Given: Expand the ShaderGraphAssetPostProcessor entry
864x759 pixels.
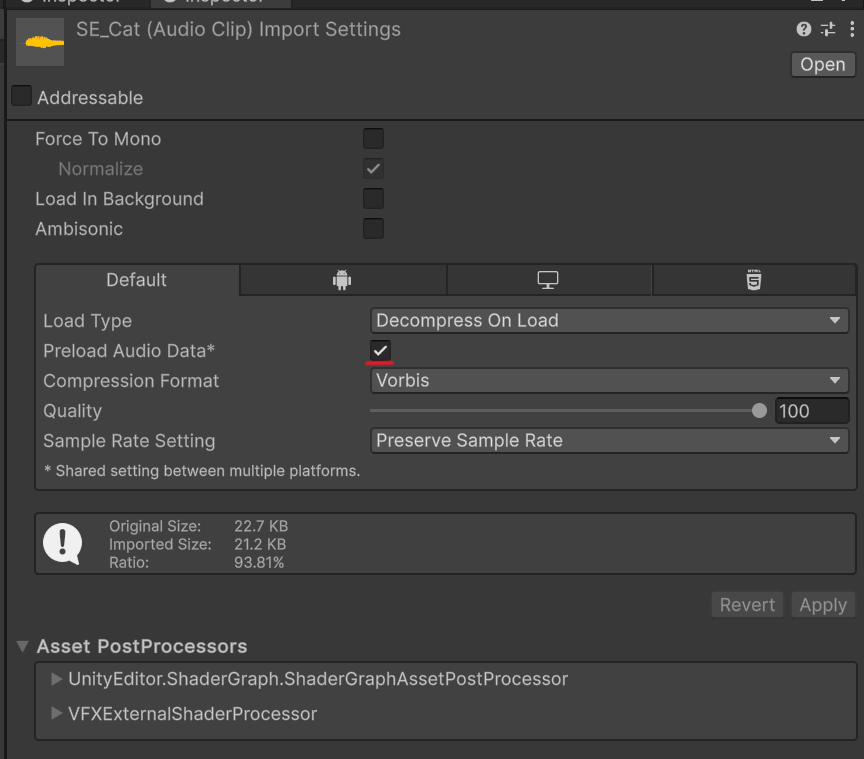Looking at the screenshot, I should click(56, 679).
